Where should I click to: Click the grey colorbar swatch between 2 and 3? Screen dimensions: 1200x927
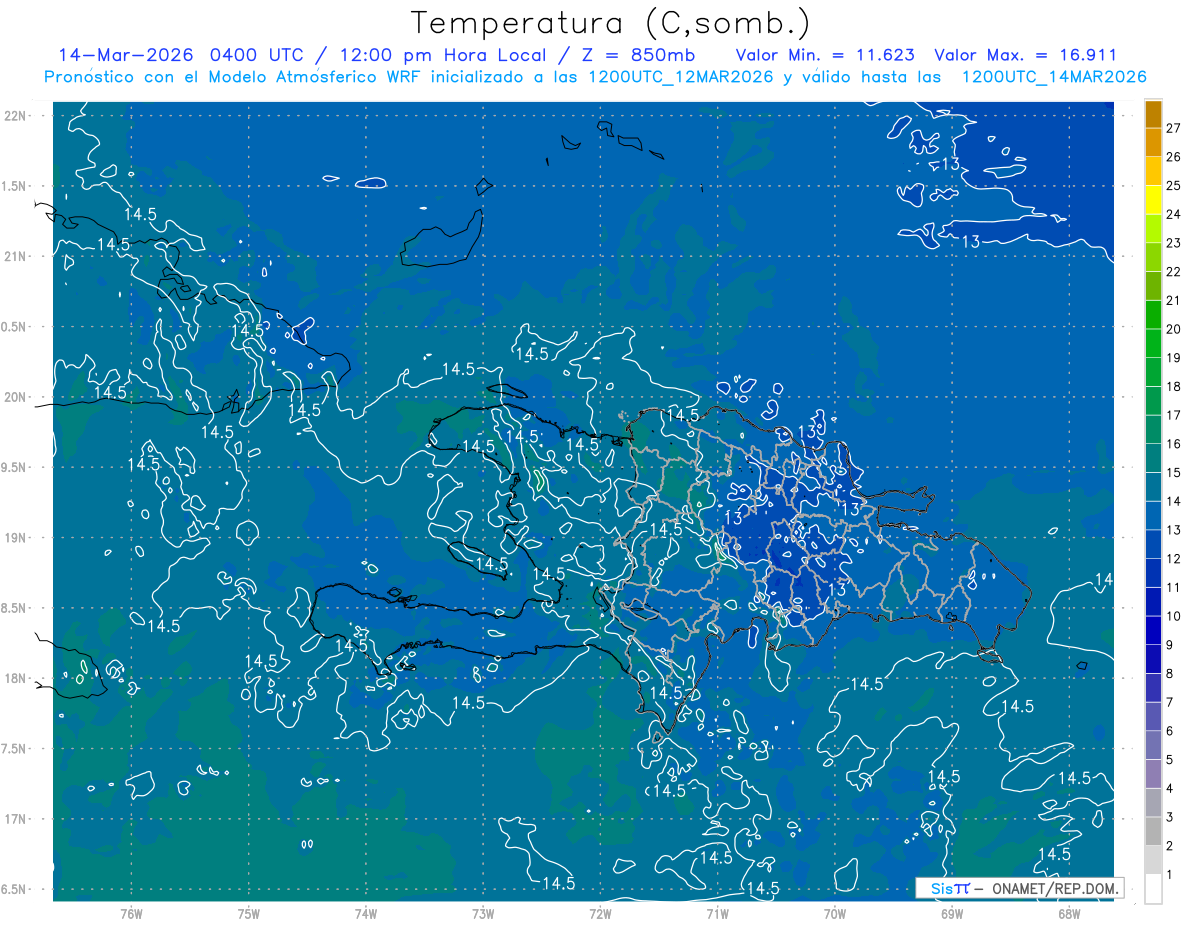coord(1153,831)
